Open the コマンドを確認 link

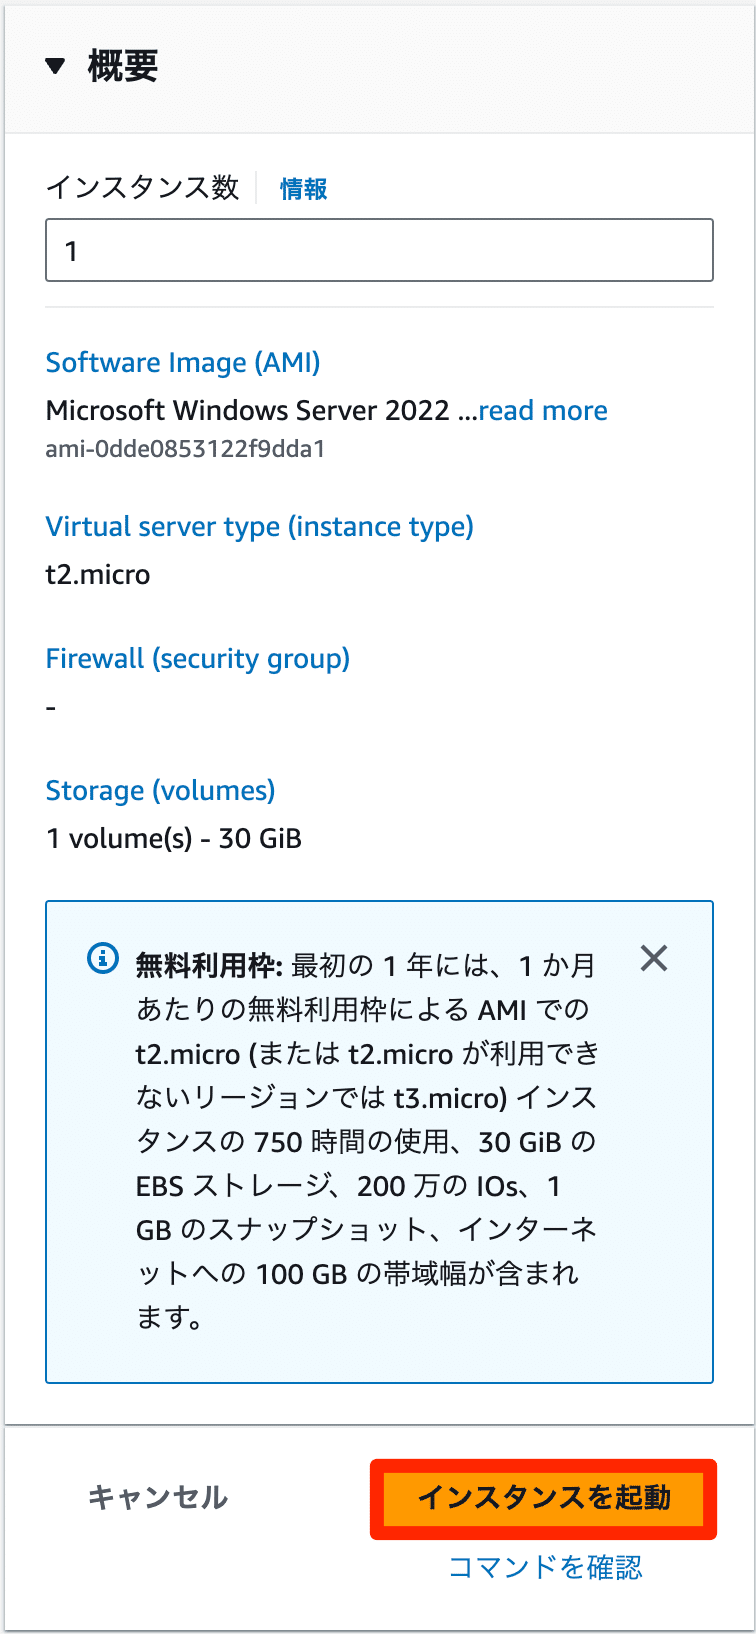point(545,1567)
